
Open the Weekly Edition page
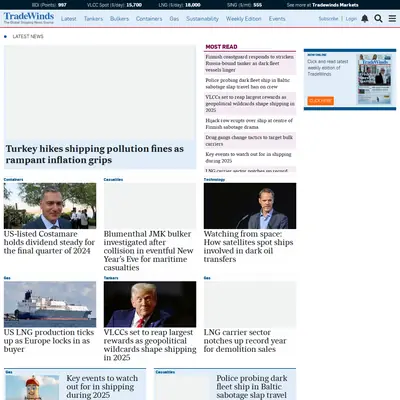coord(244,19)
